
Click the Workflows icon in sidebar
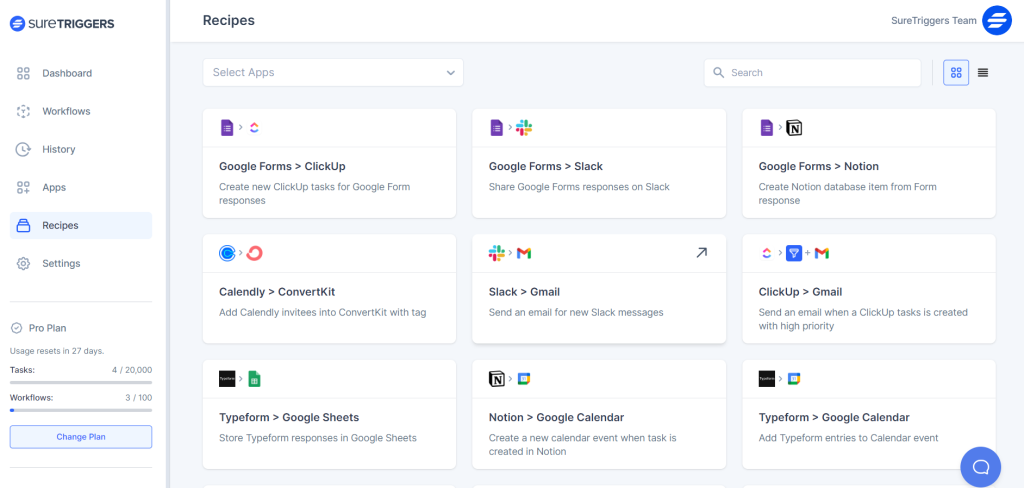(23, 111)
